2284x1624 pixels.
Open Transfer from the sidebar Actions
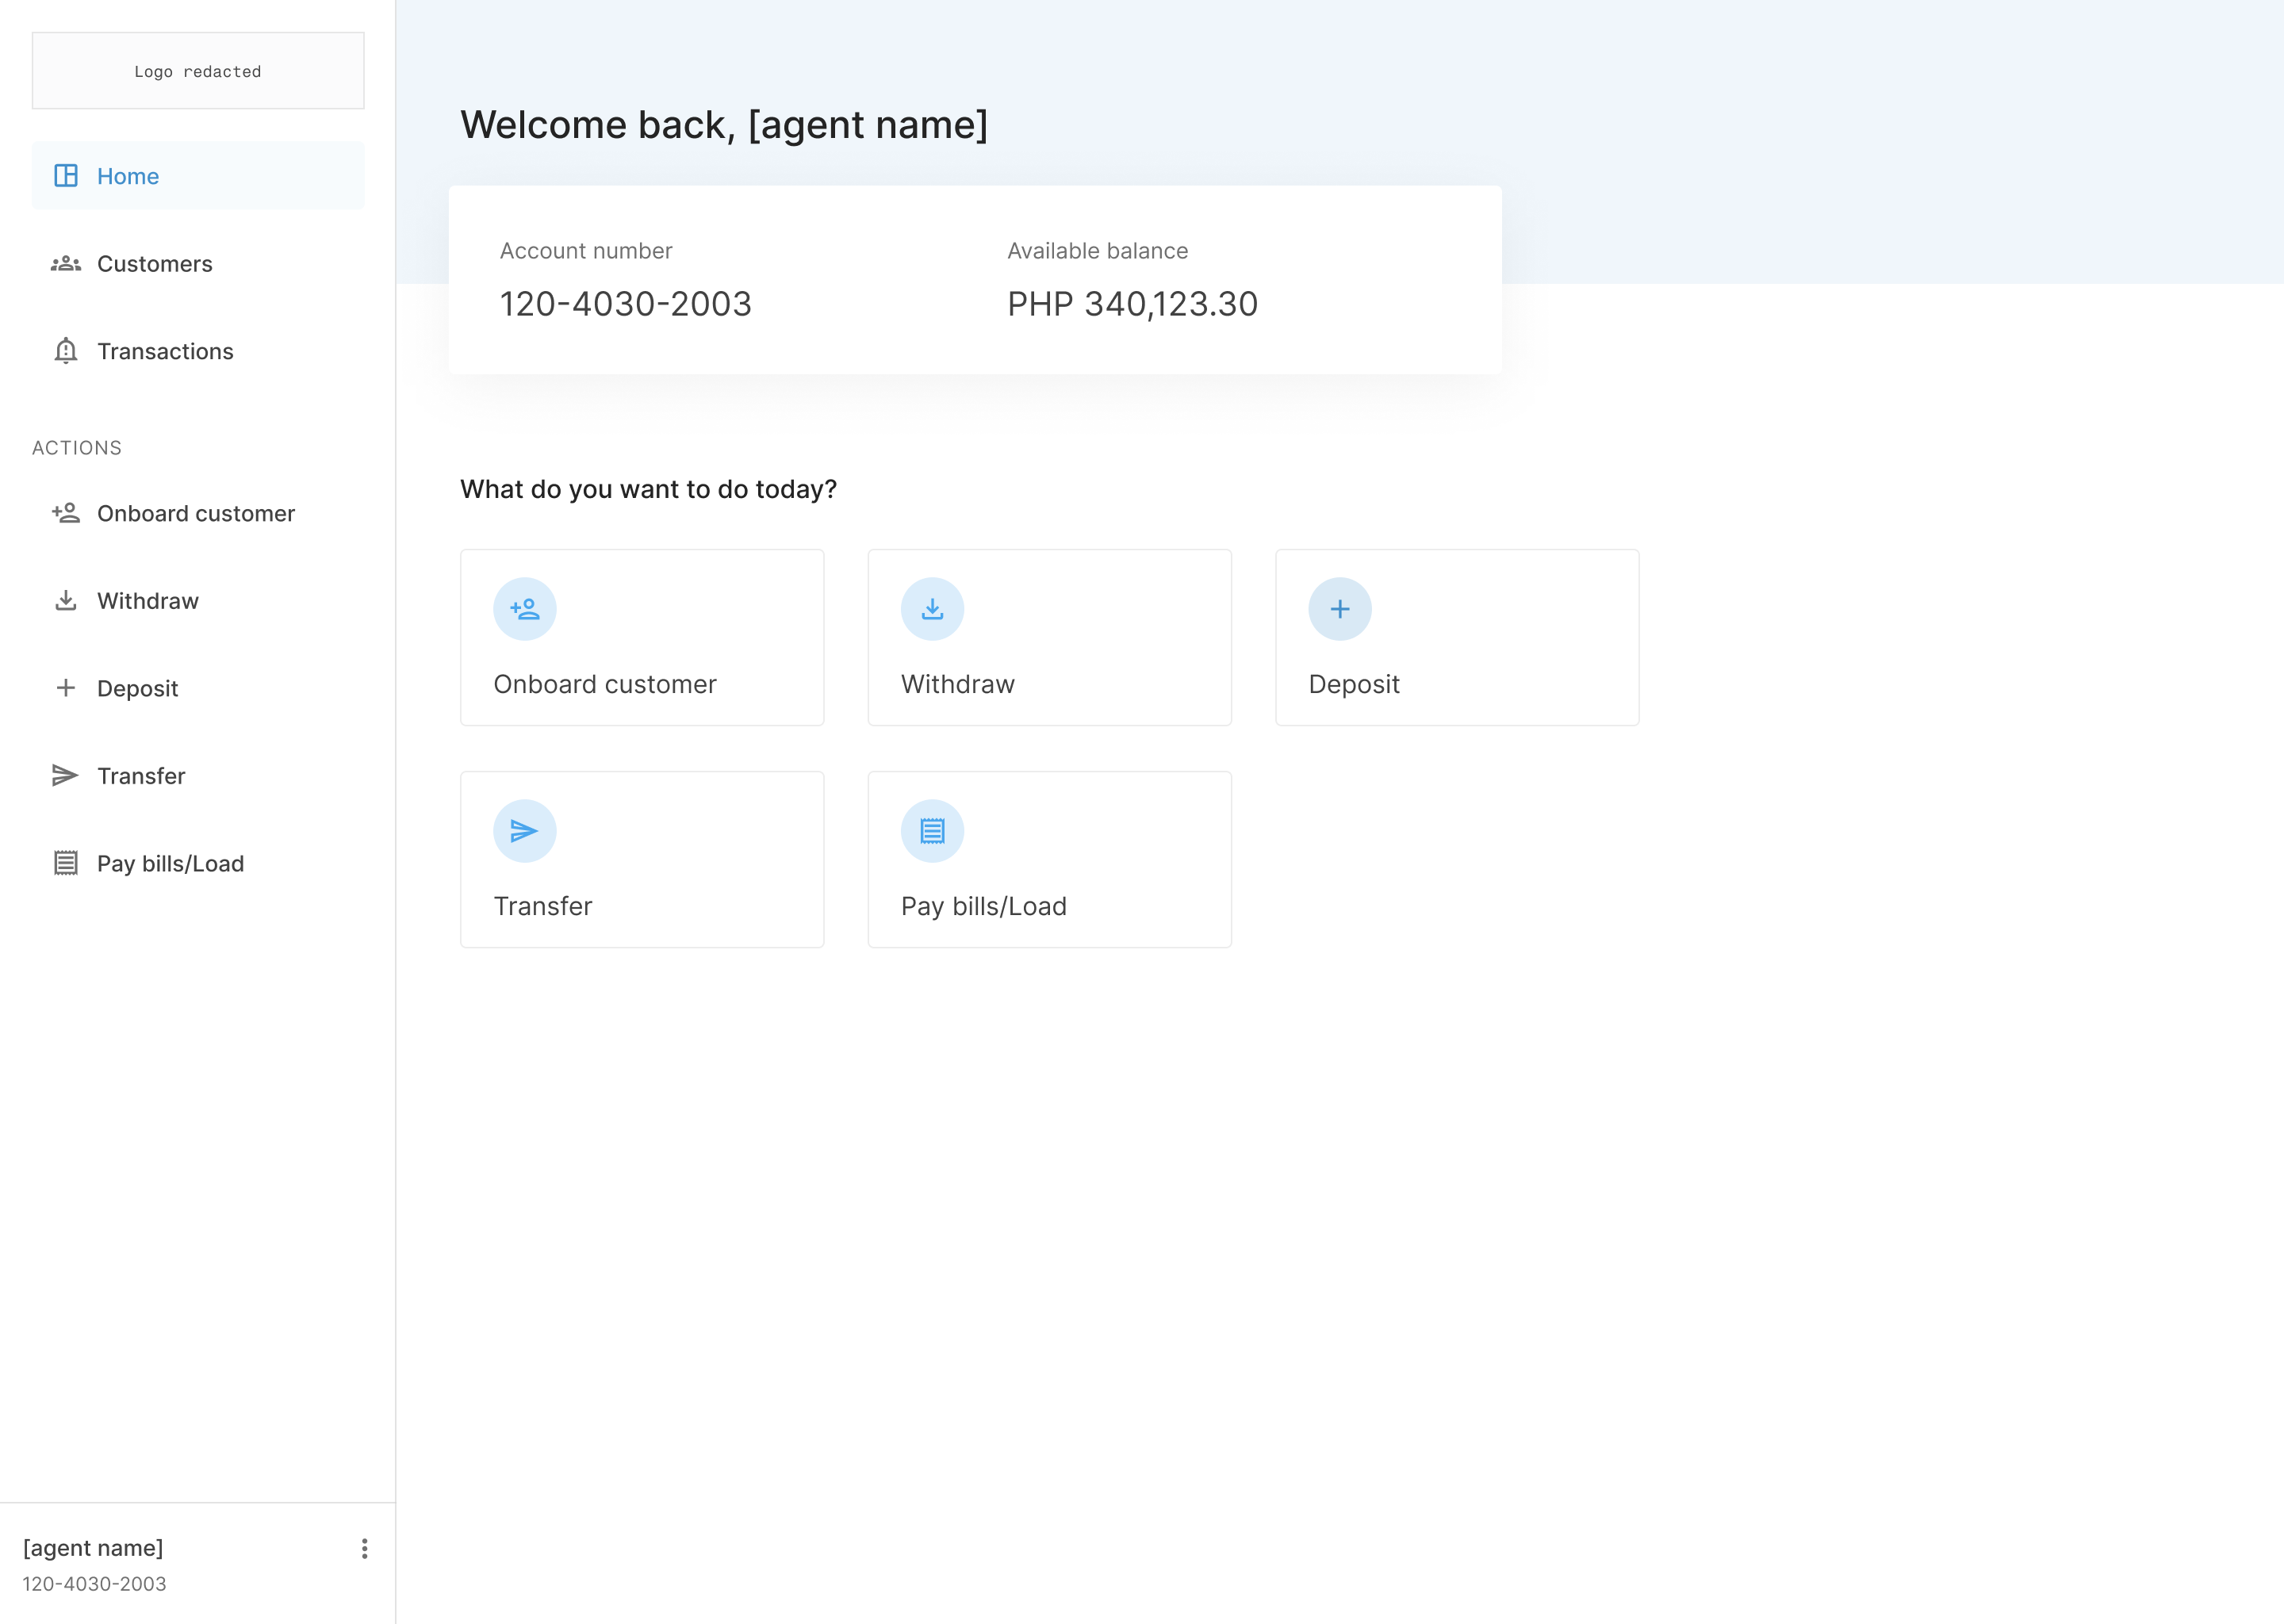tap(141, 776)
